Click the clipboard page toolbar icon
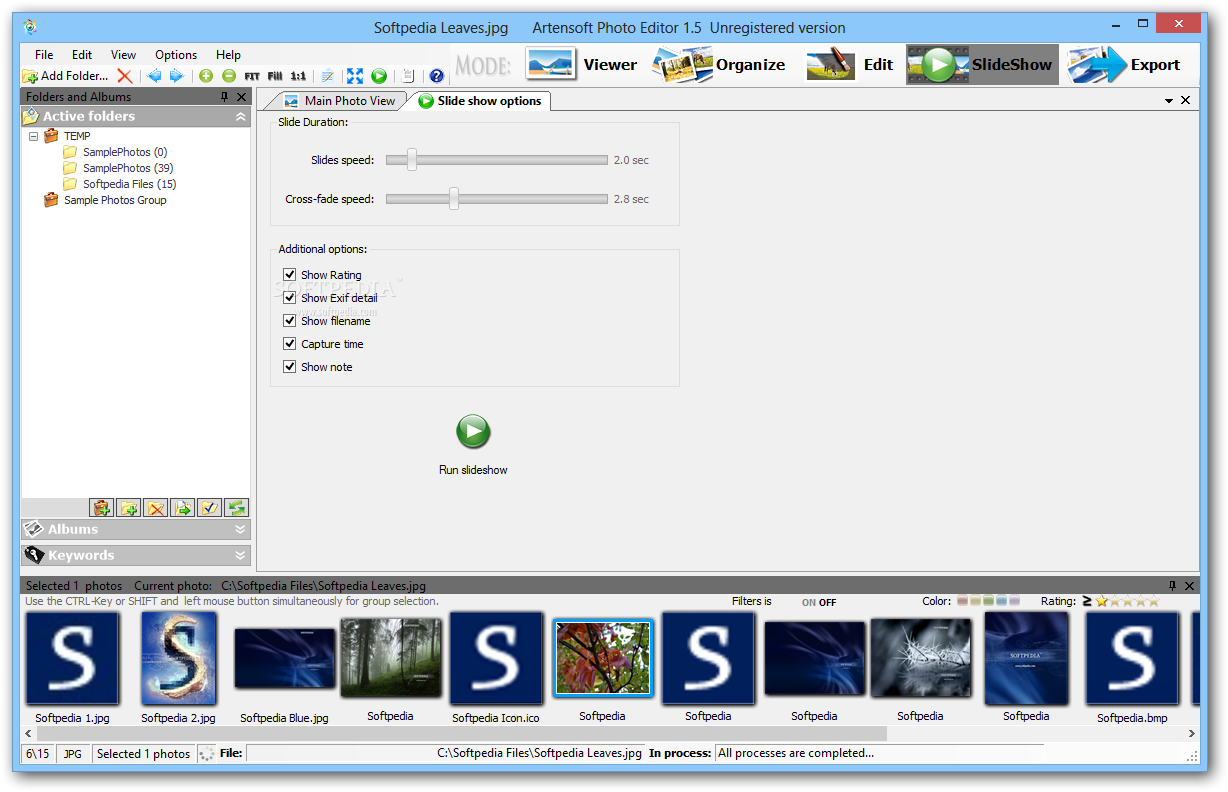Image resolution: width=1228 pixels, height=792 pixels. click(408, 76)
